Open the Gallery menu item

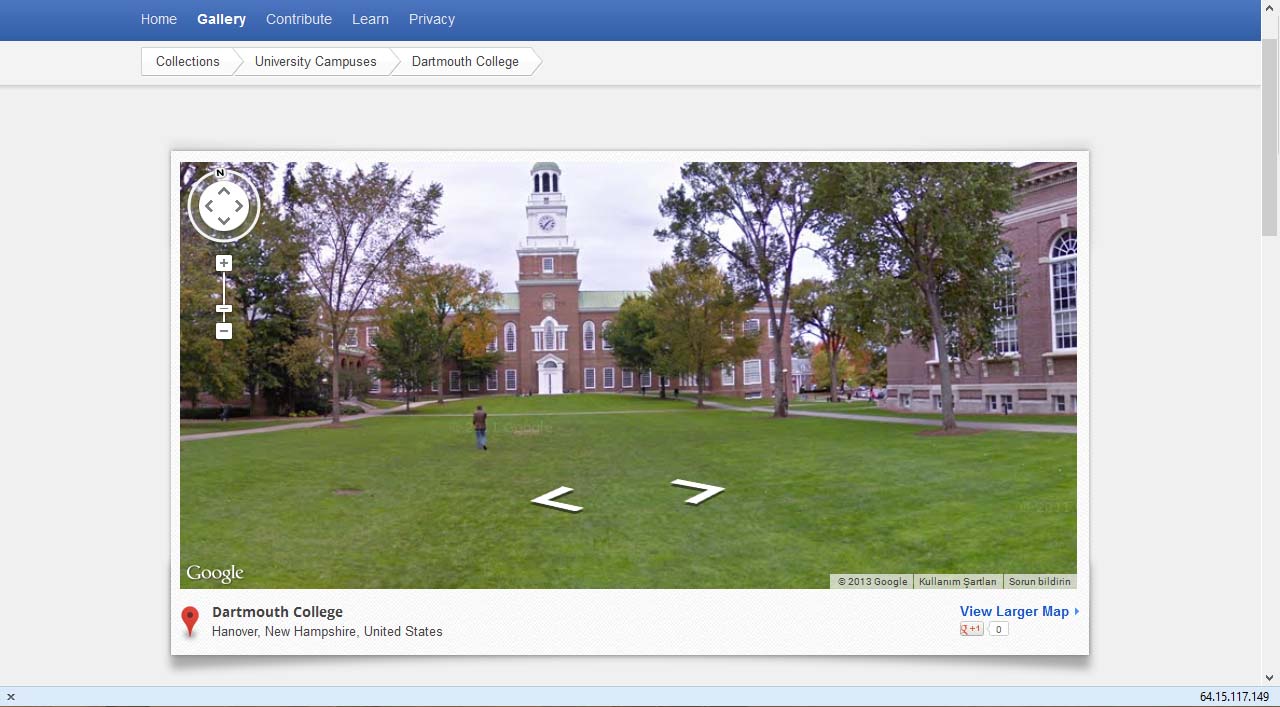(221, 19)
